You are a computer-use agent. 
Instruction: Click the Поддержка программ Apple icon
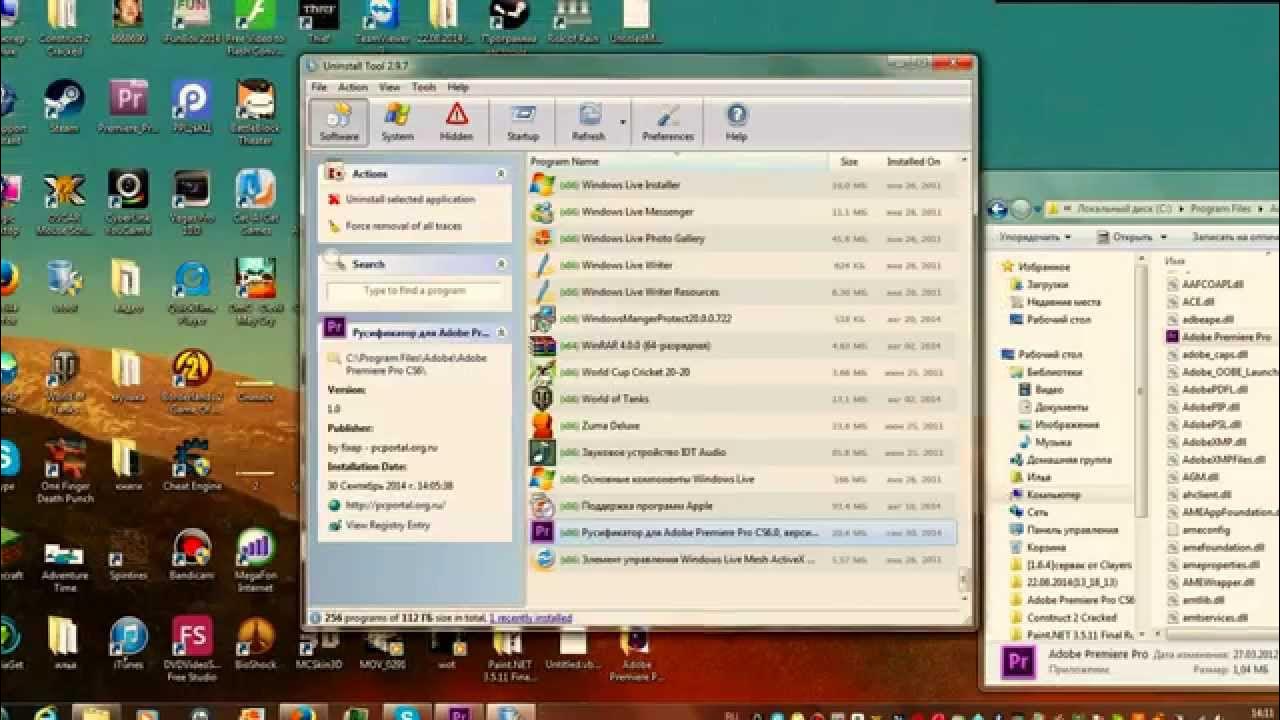coord(542,506)
